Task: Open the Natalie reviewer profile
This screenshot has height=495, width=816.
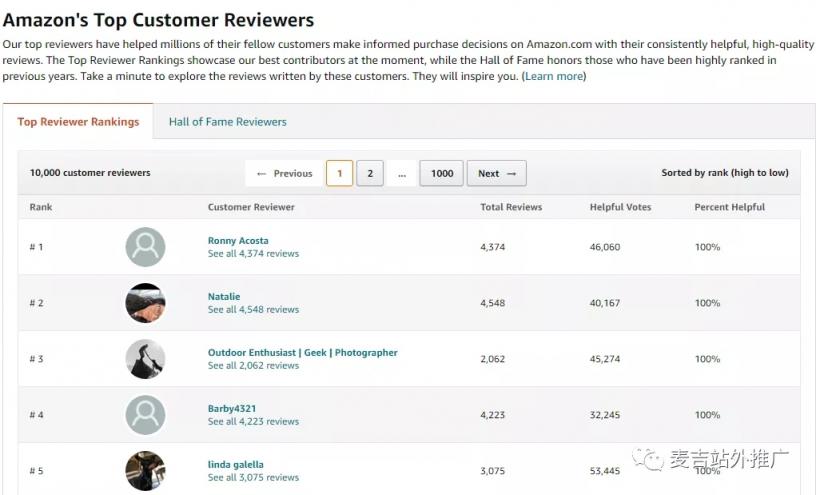Action: 224,296
